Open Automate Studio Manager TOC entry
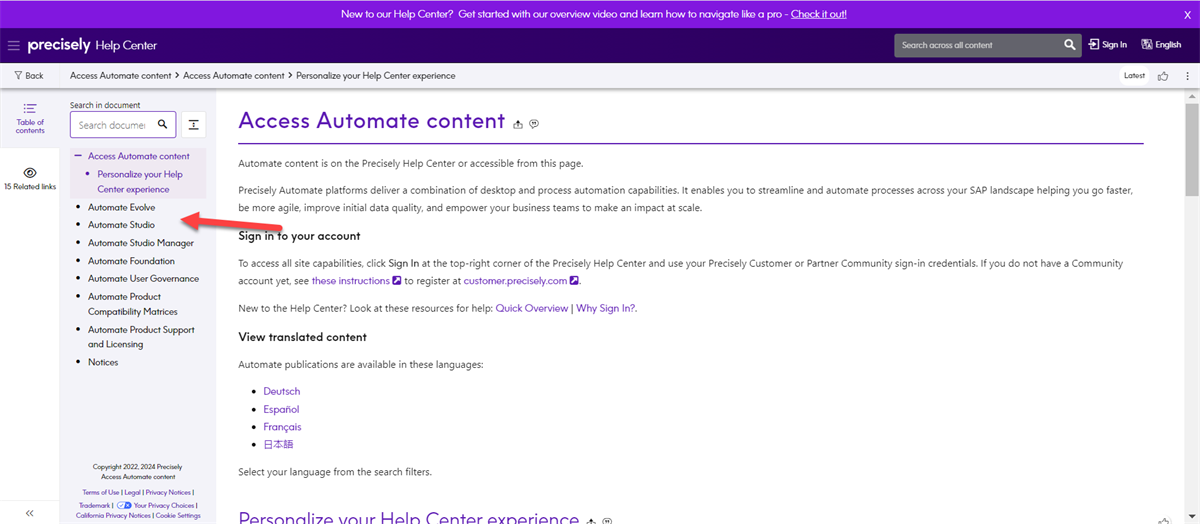Viewport: 1200px width, 524px height. [x=141, y=243]
